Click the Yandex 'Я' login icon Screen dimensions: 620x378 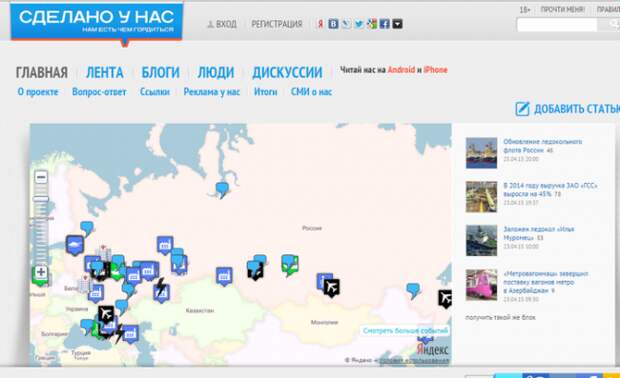(321, 24)
